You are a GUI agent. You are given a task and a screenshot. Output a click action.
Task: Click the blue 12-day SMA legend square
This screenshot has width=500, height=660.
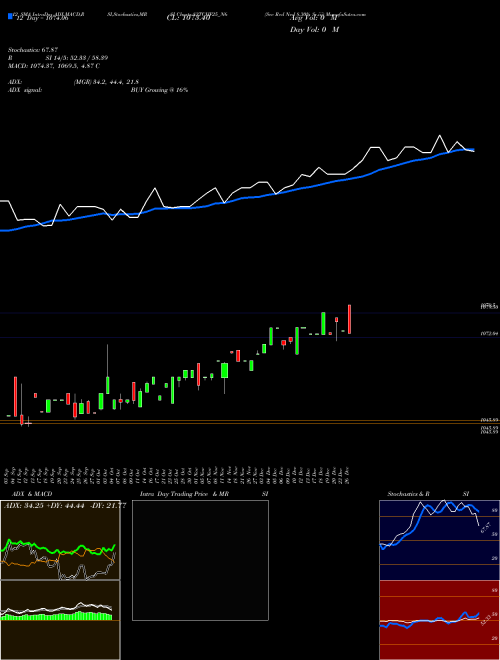coord(10,17)
